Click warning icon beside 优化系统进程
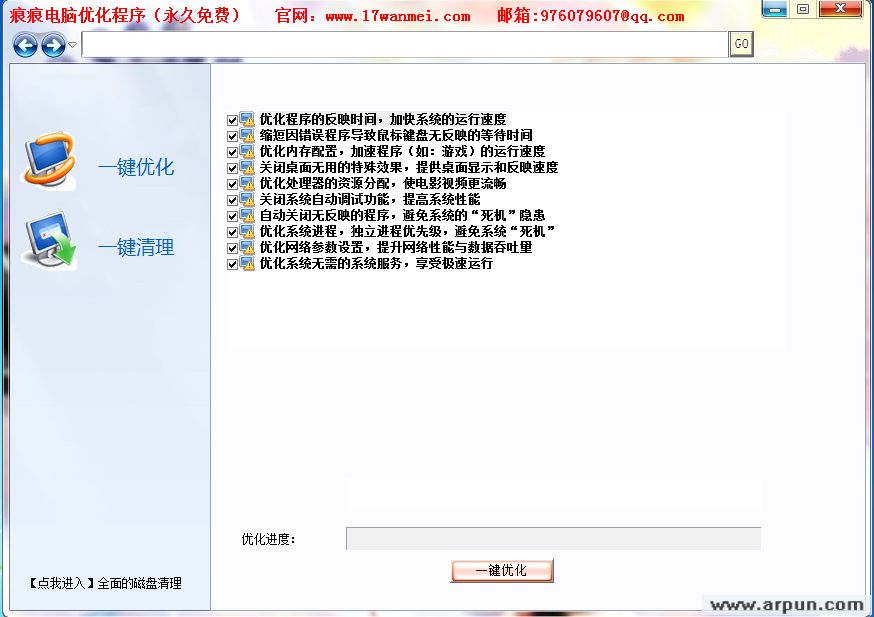Screen dimensions: 874x617 [x=247, y=232]
